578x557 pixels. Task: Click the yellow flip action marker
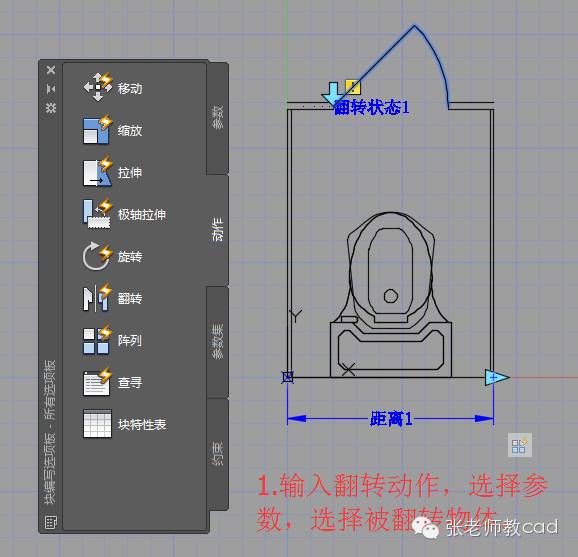point(353,87)
